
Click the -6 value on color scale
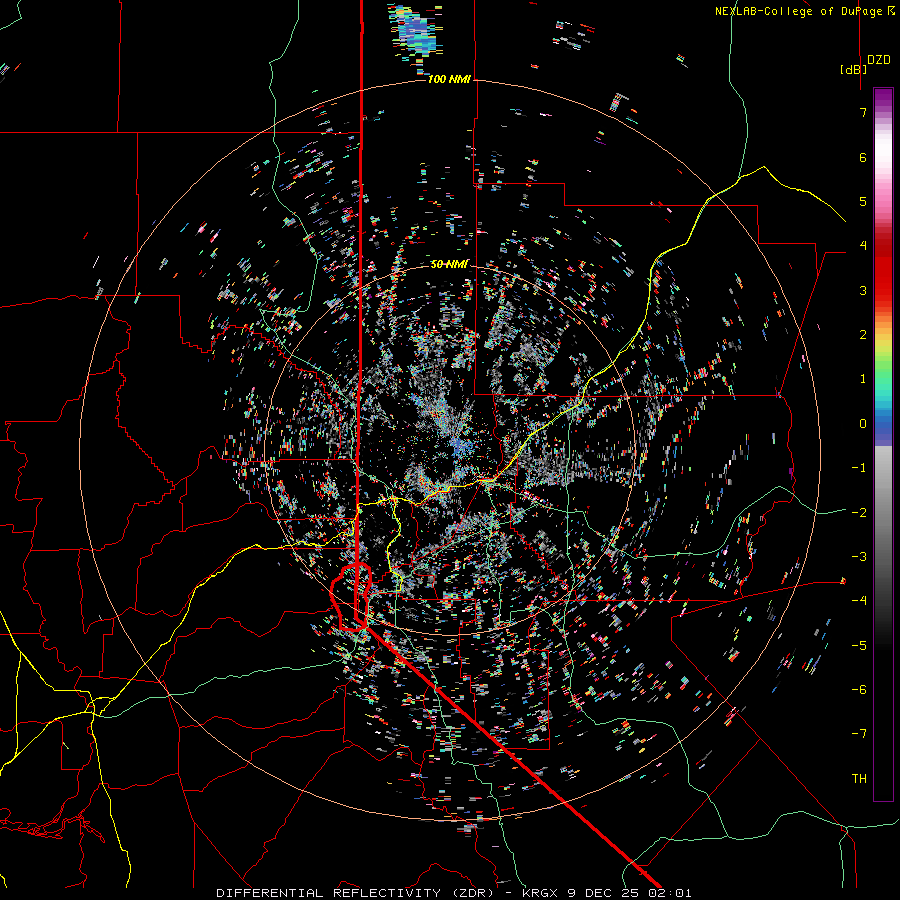tap(859, 690)
